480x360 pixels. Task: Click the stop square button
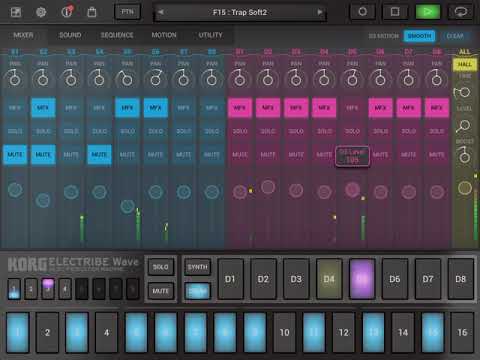point(395,12)
